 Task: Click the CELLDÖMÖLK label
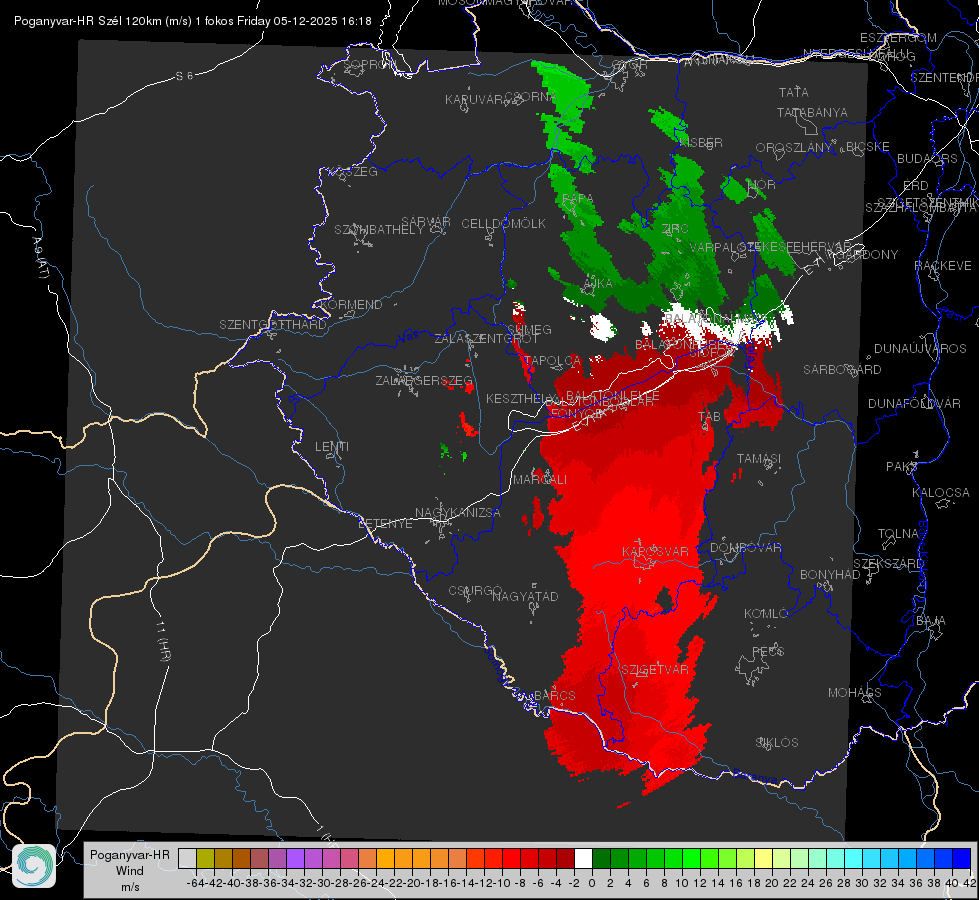(x=504, y=224)
